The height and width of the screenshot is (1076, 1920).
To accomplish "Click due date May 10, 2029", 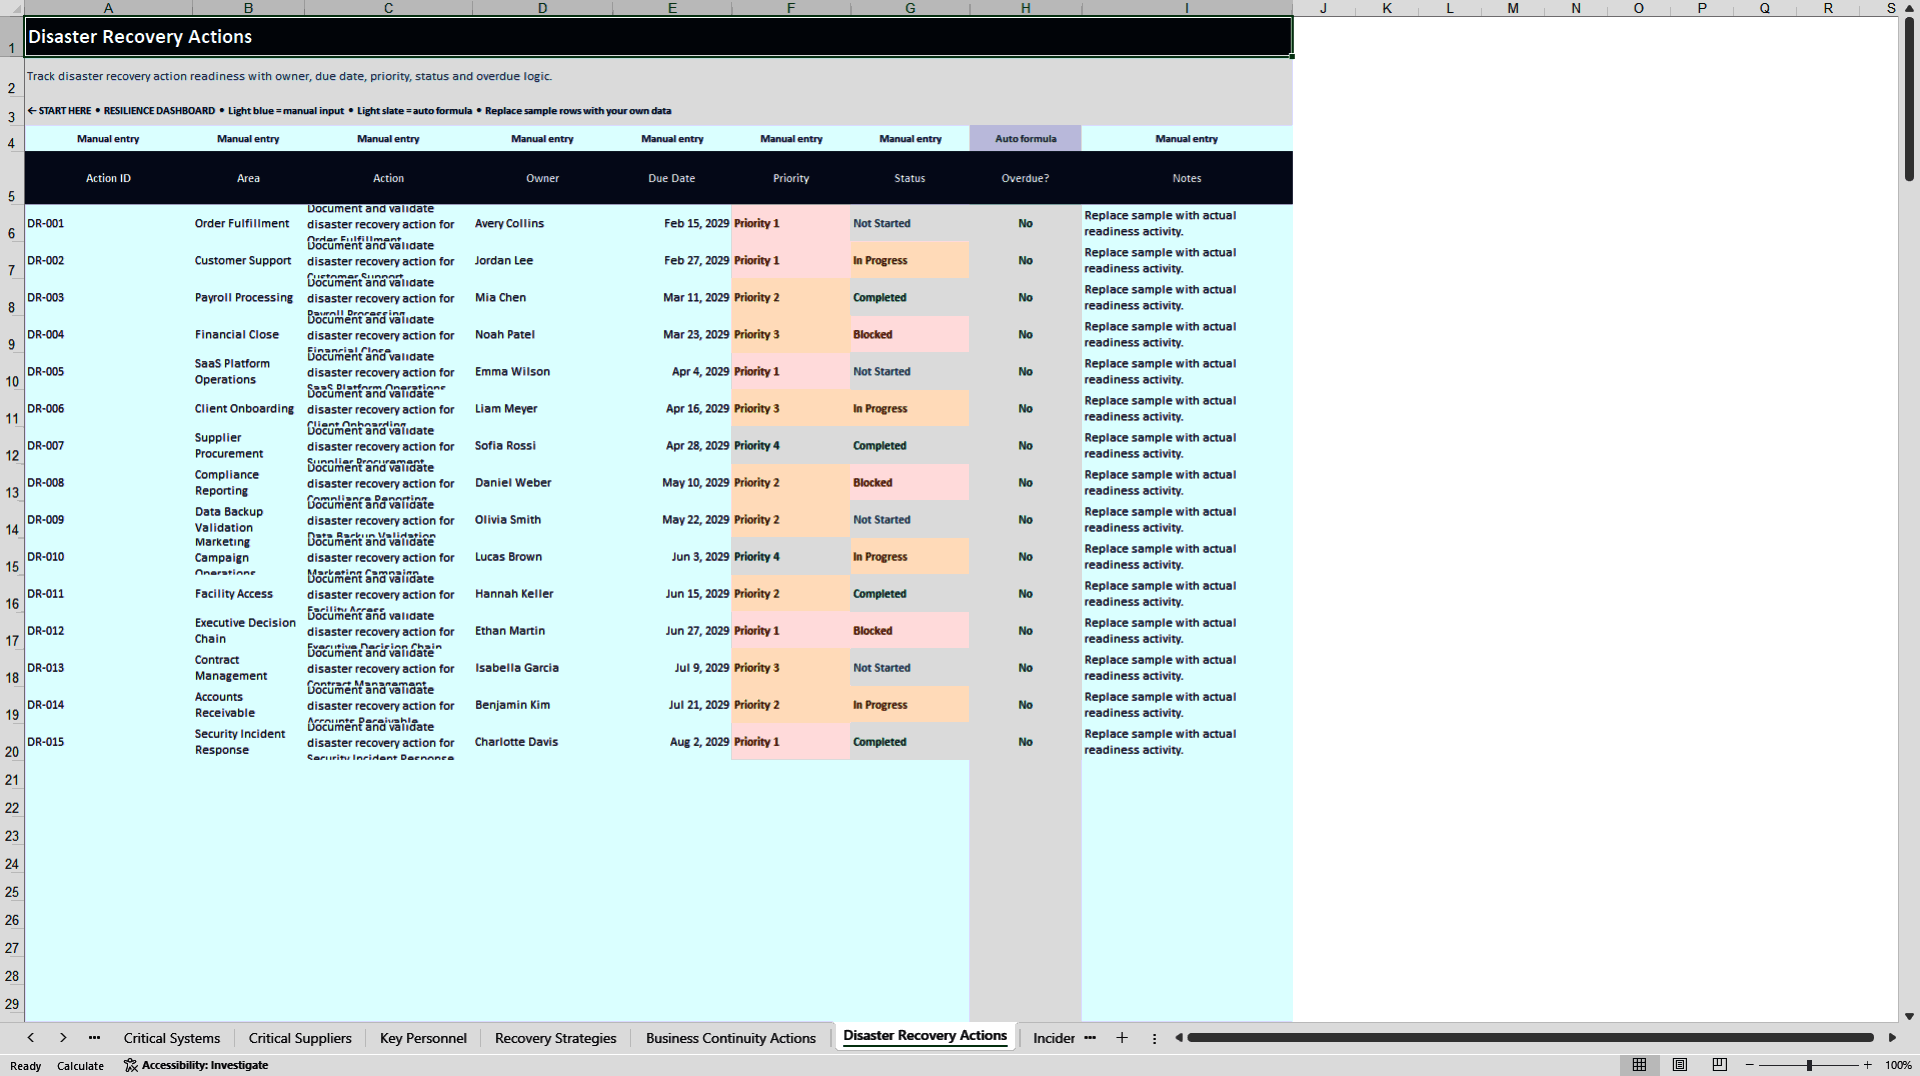I will pyautogui.click(x=672, y=482).
